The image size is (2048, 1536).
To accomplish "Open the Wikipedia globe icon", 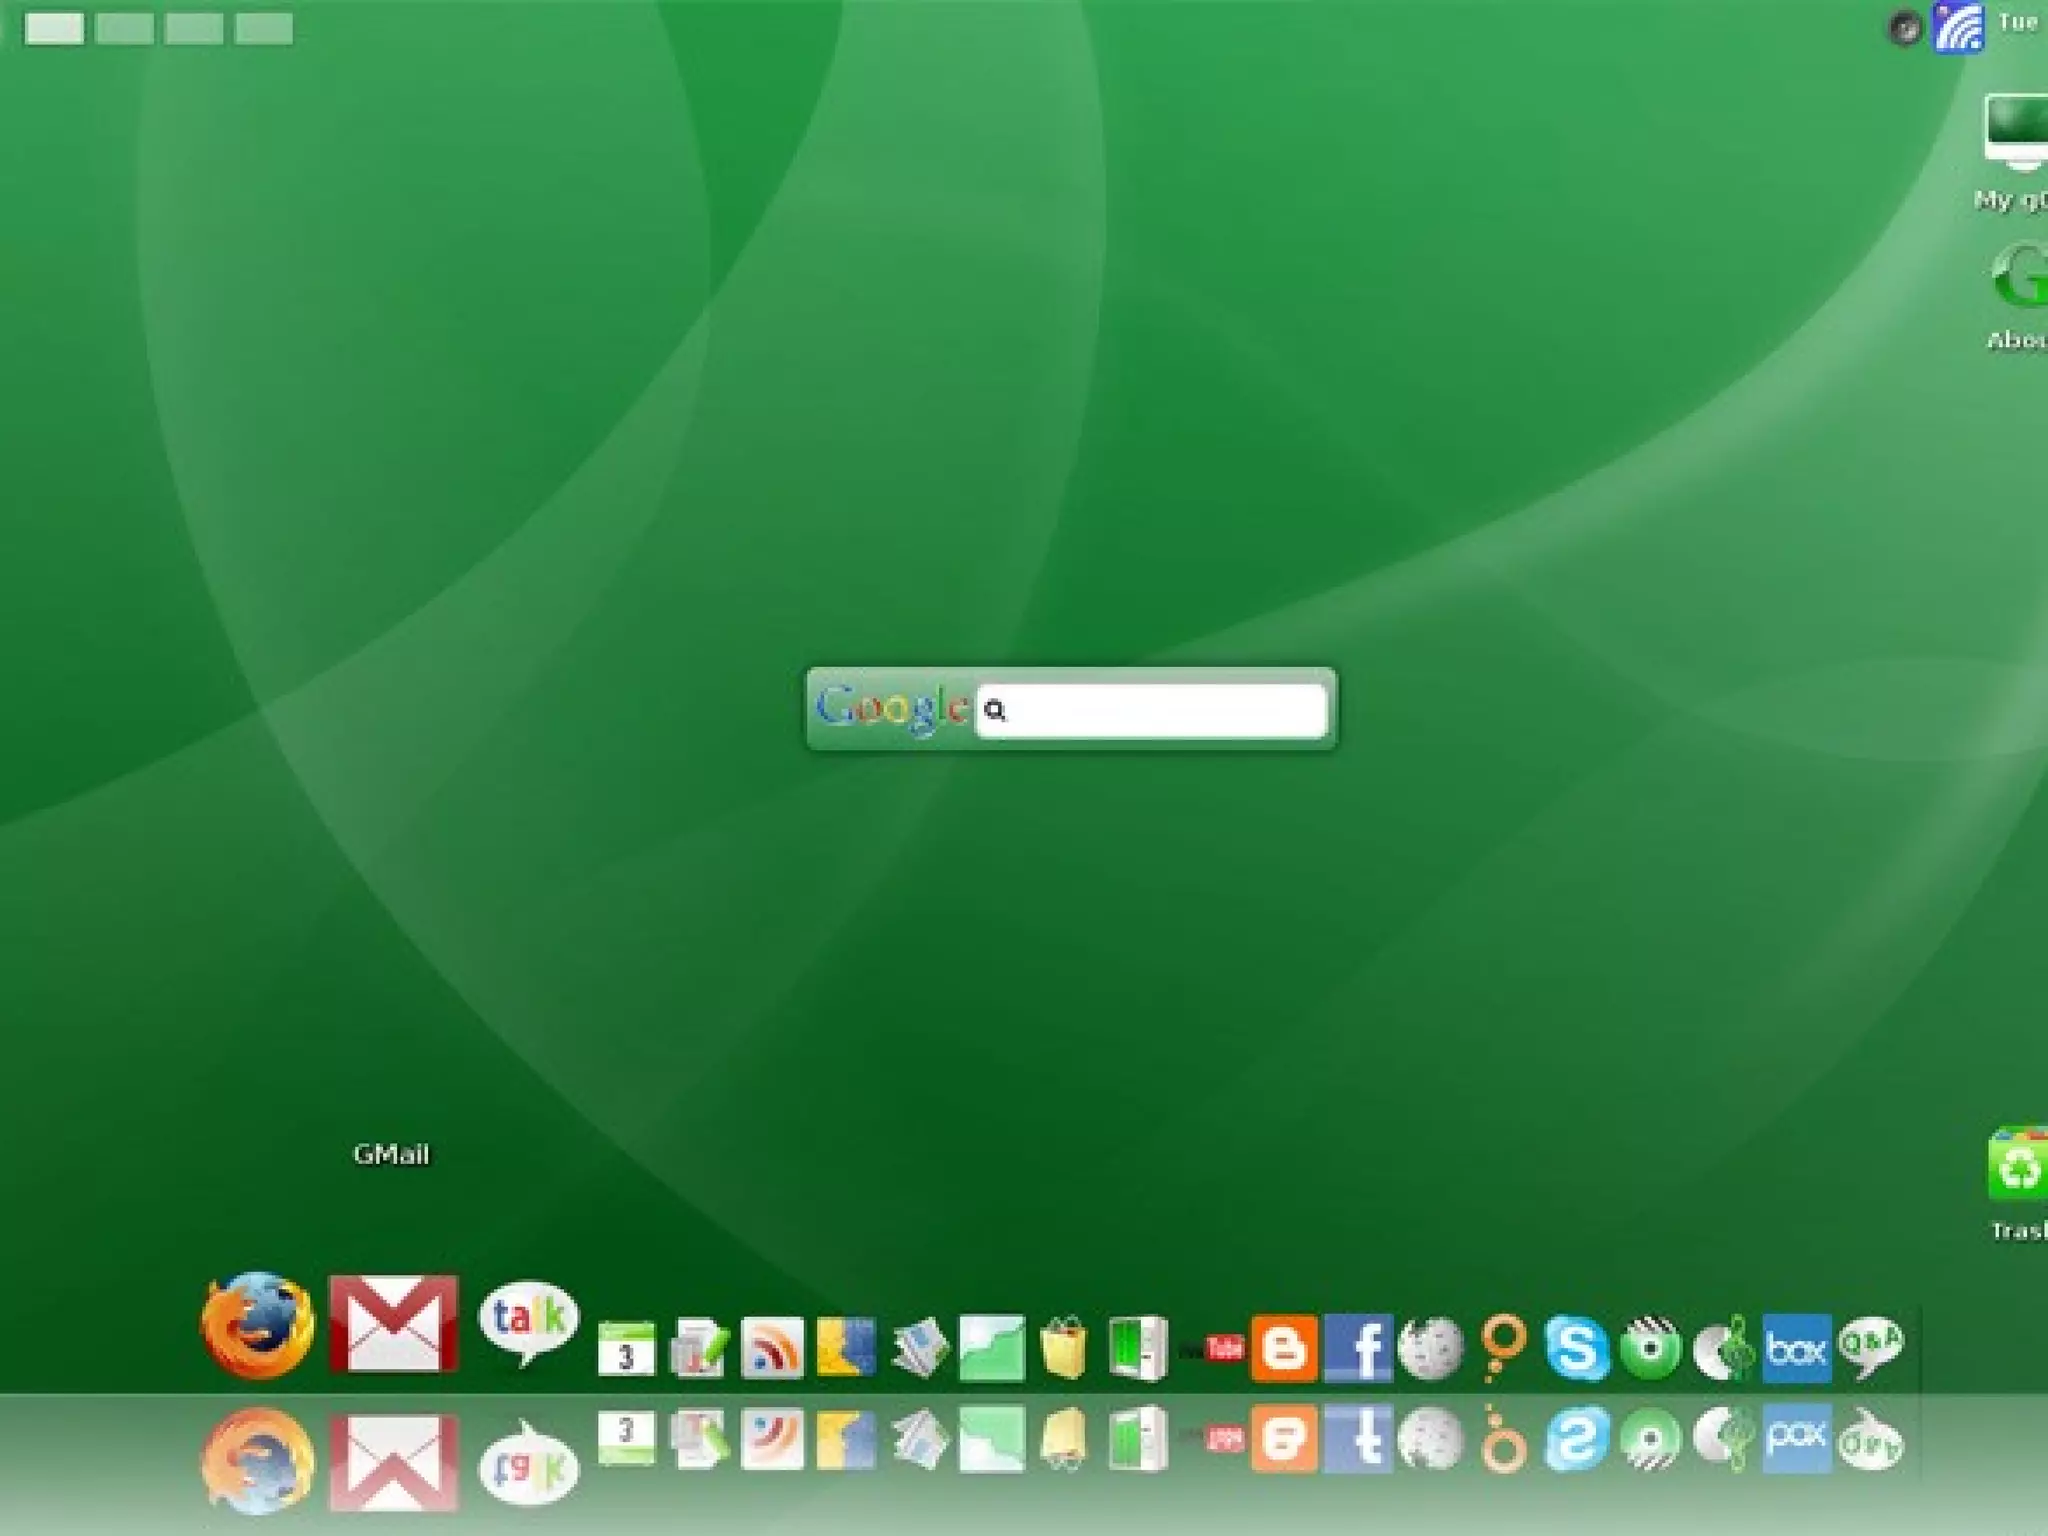I will click(1430, 1348).
